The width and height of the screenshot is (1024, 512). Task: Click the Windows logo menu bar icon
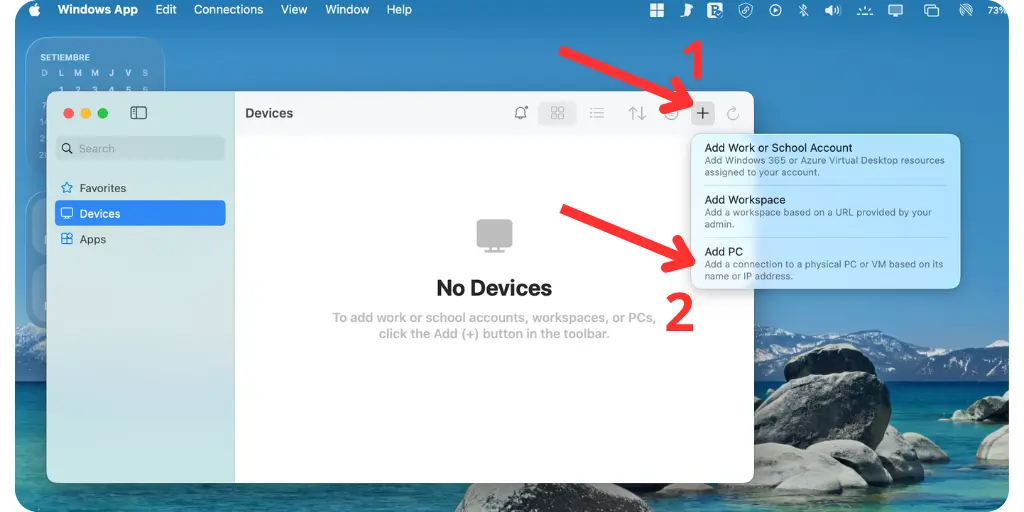coord(657,10)
